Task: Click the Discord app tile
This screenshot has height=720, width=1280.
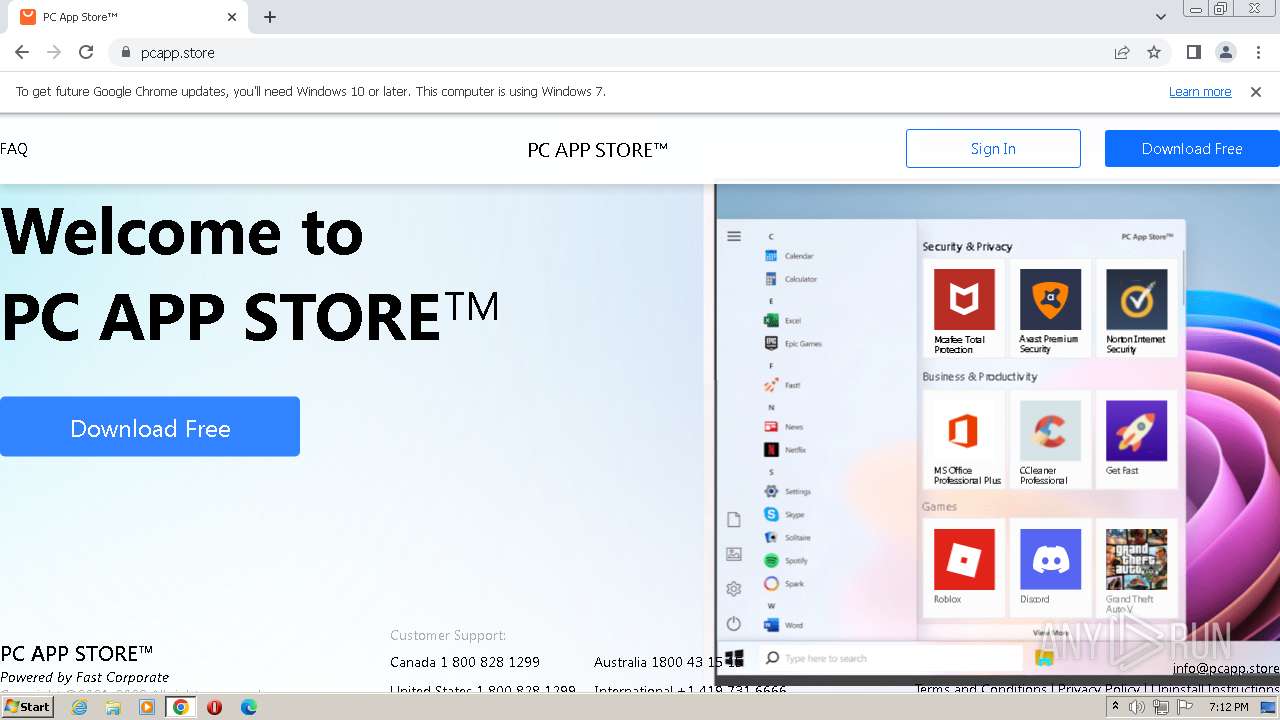Action: pos(1050,567)
